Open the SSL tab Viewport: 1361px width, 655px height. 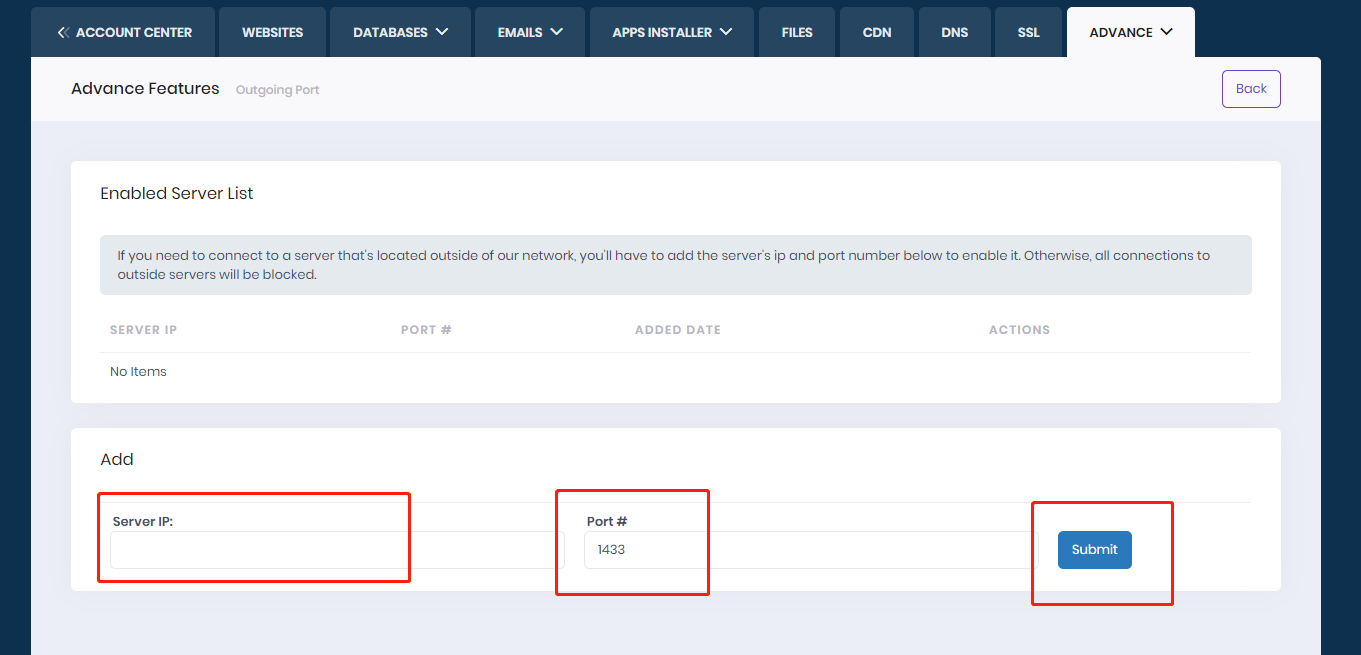1028,33
